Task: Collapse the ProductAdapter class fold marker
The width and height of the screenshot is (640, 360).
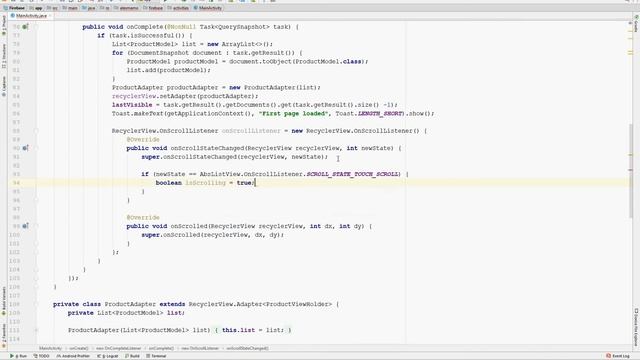Action: [x=36, y=304]
